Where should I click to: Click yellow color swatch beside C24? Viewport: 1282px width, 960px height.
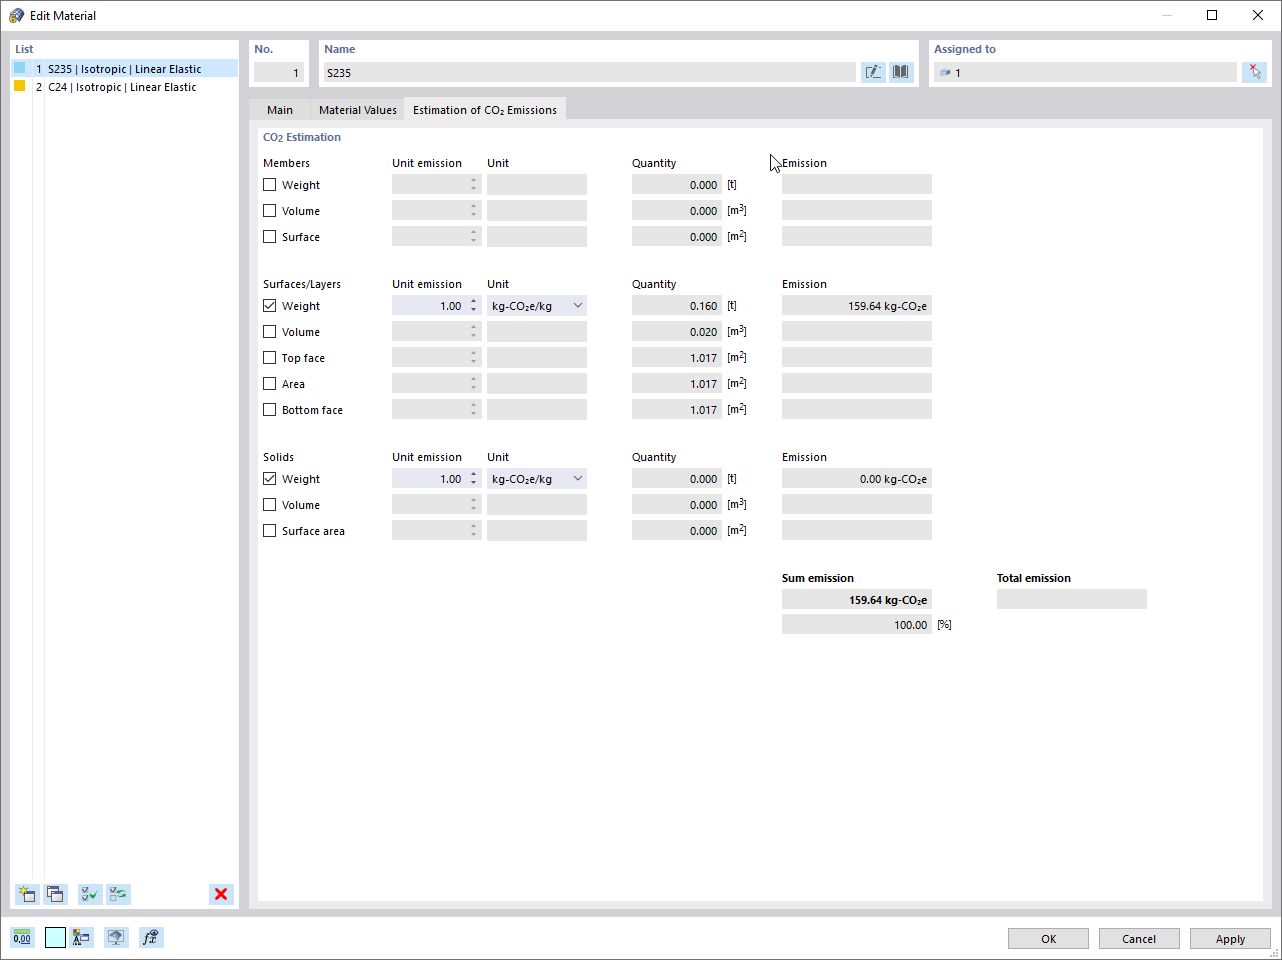coord(19,86)
